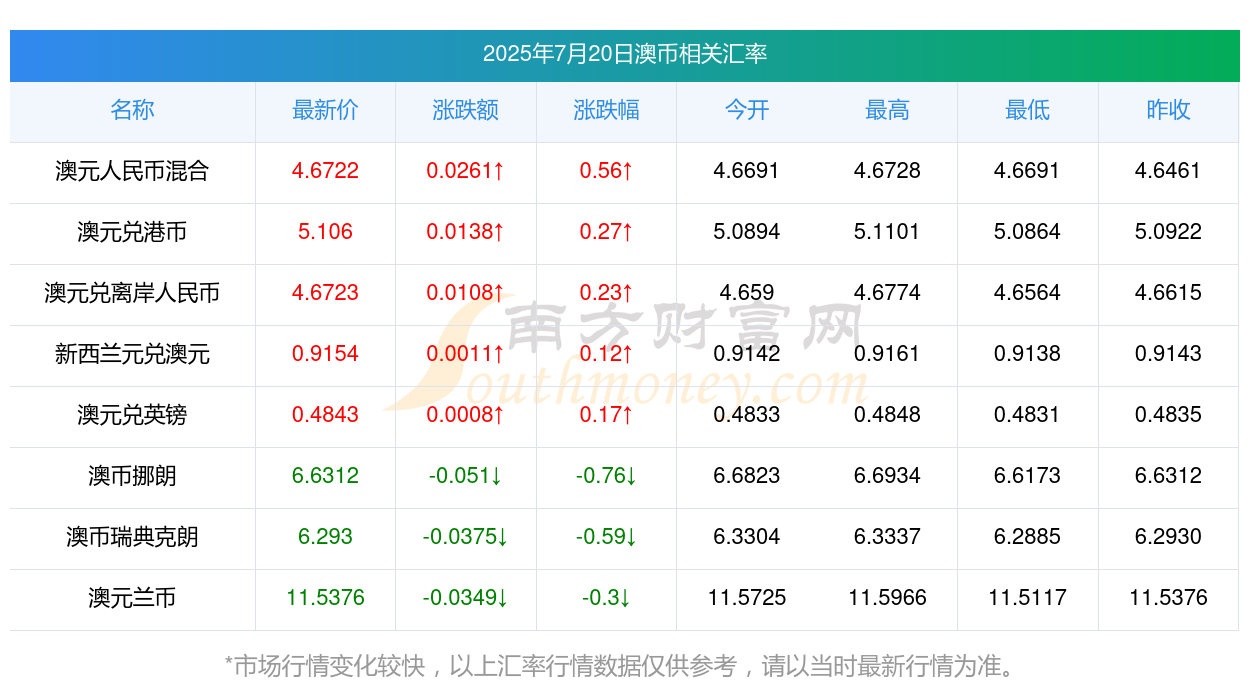Click the row name 澳元兰币

tap(132, 598)
